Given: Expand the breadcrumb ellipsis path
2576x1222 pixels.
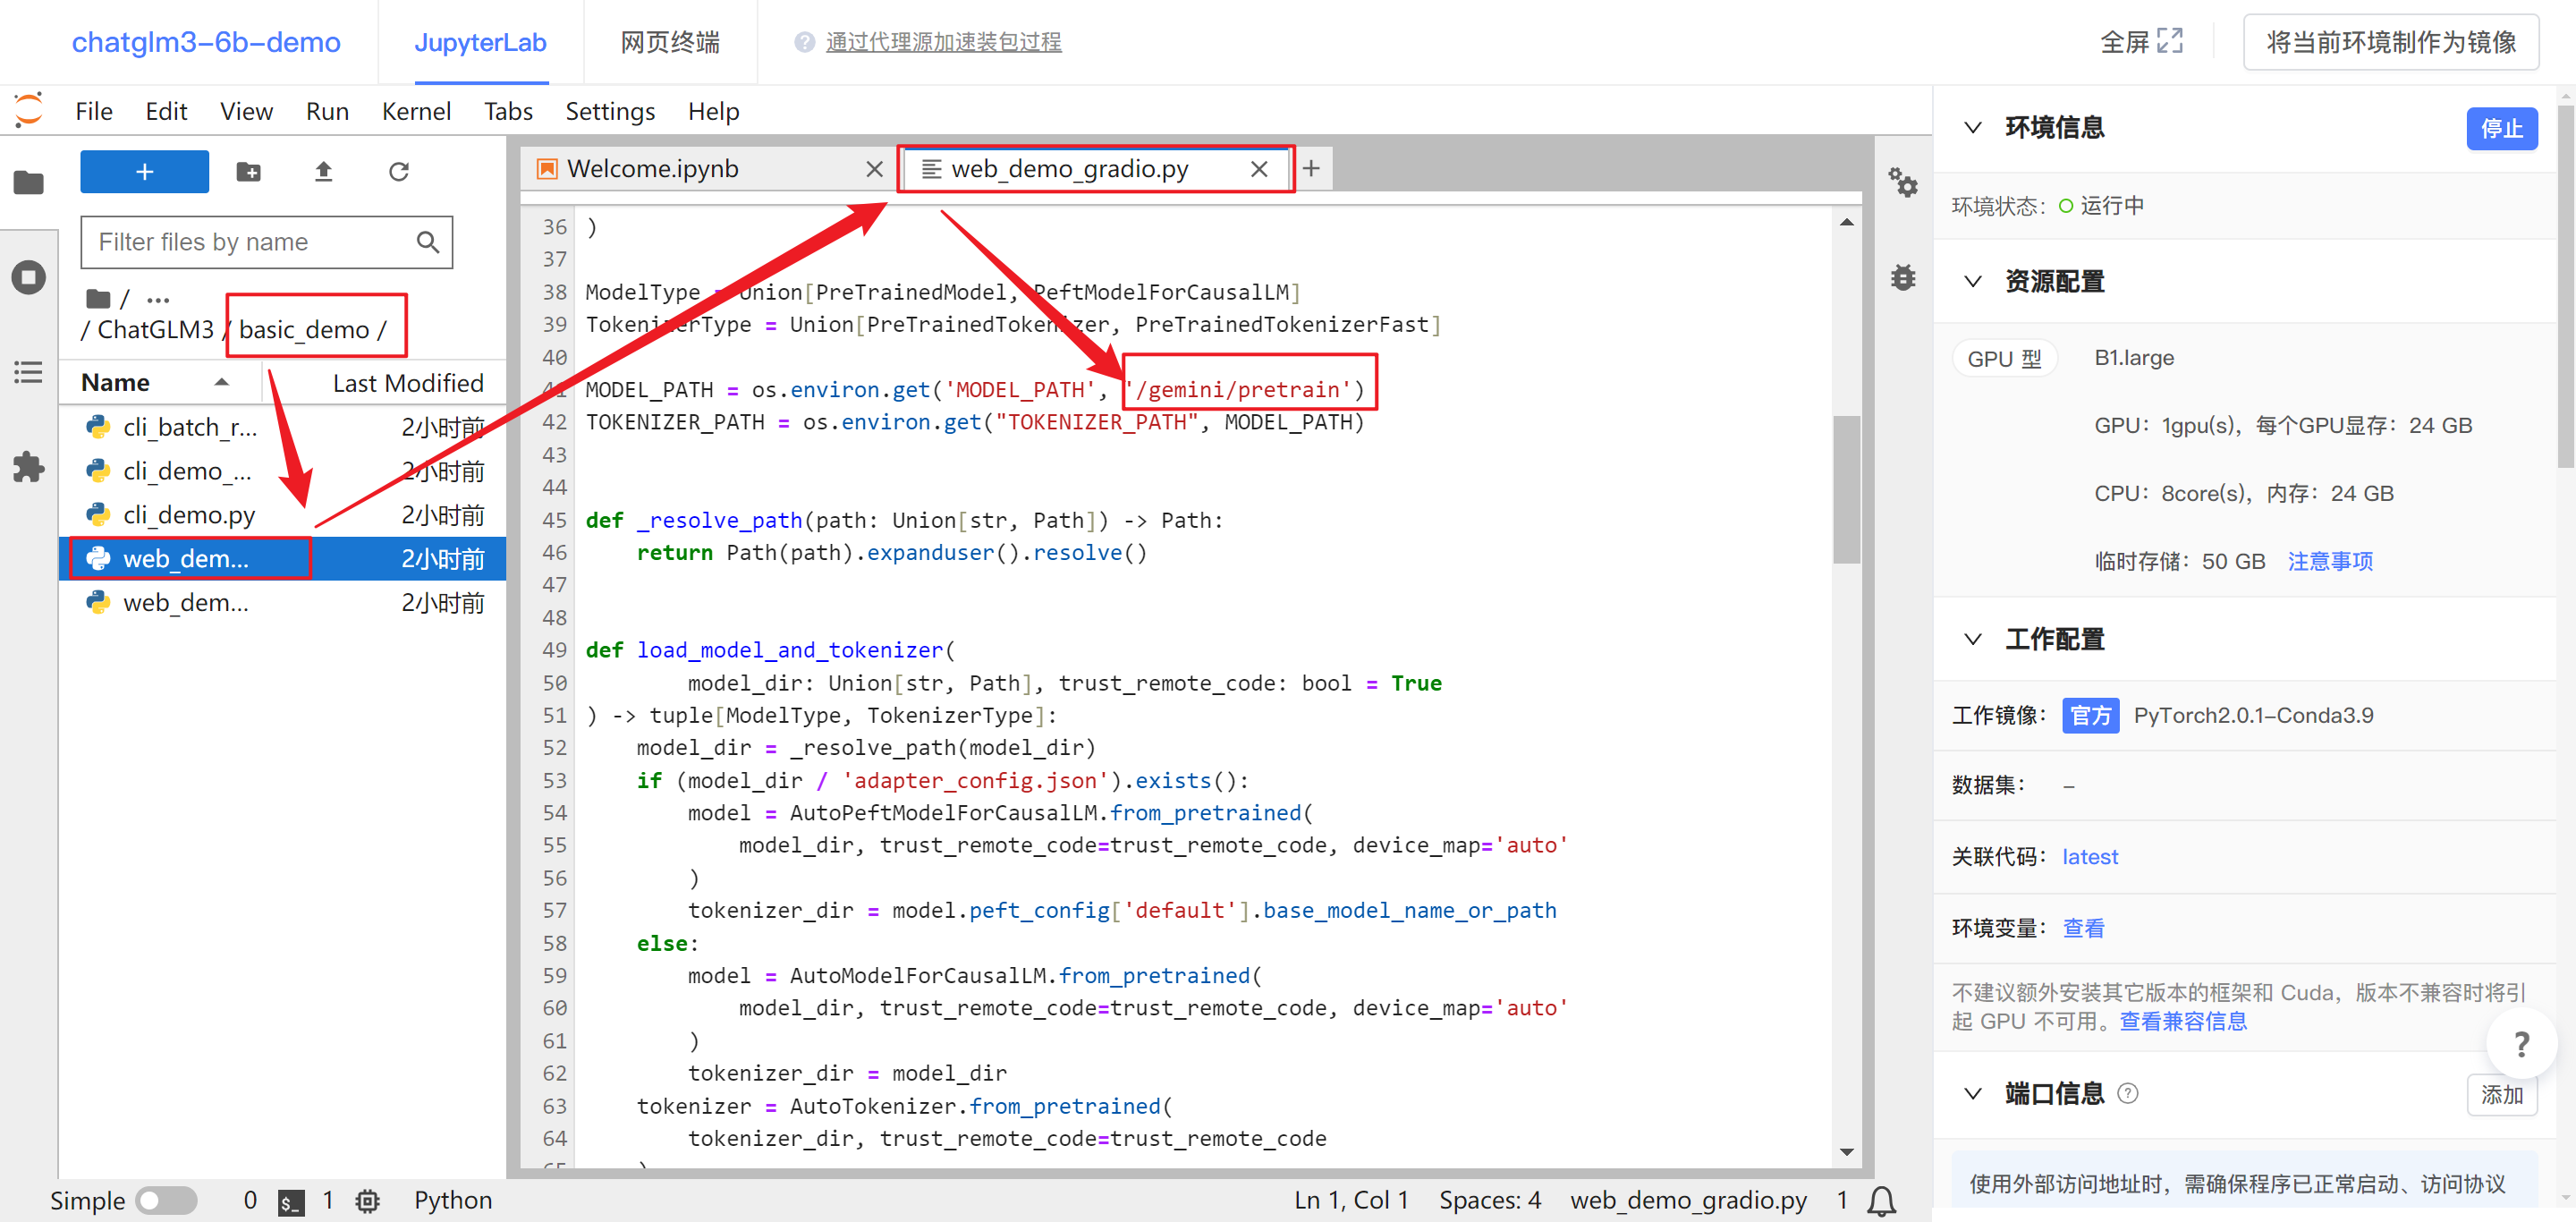Looking at the screenshot, I should (x=158, y=299).
